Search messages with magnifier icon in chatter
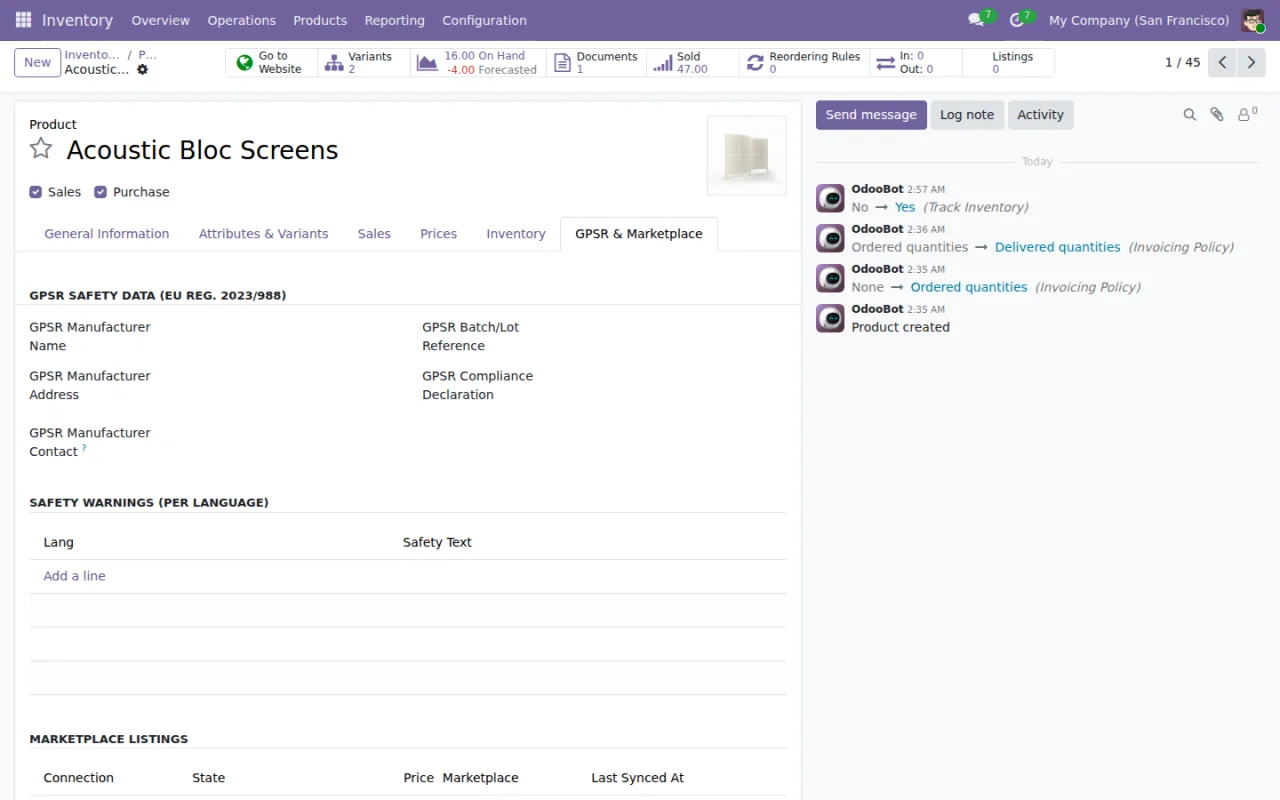The height and width of the screenshot is (800, 1280). pos(1190,115)
